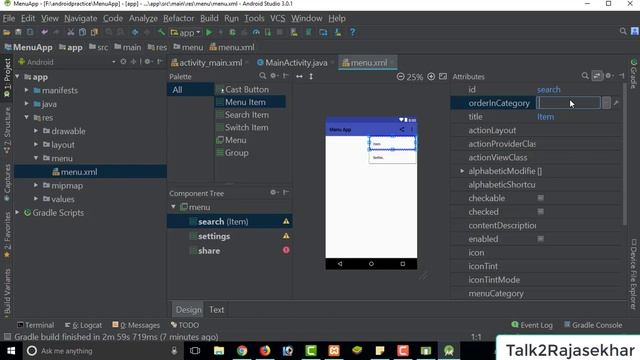This screenshot has height=360, width=640.
Task: Zoom out the design preview
Action: coord(400,76)
